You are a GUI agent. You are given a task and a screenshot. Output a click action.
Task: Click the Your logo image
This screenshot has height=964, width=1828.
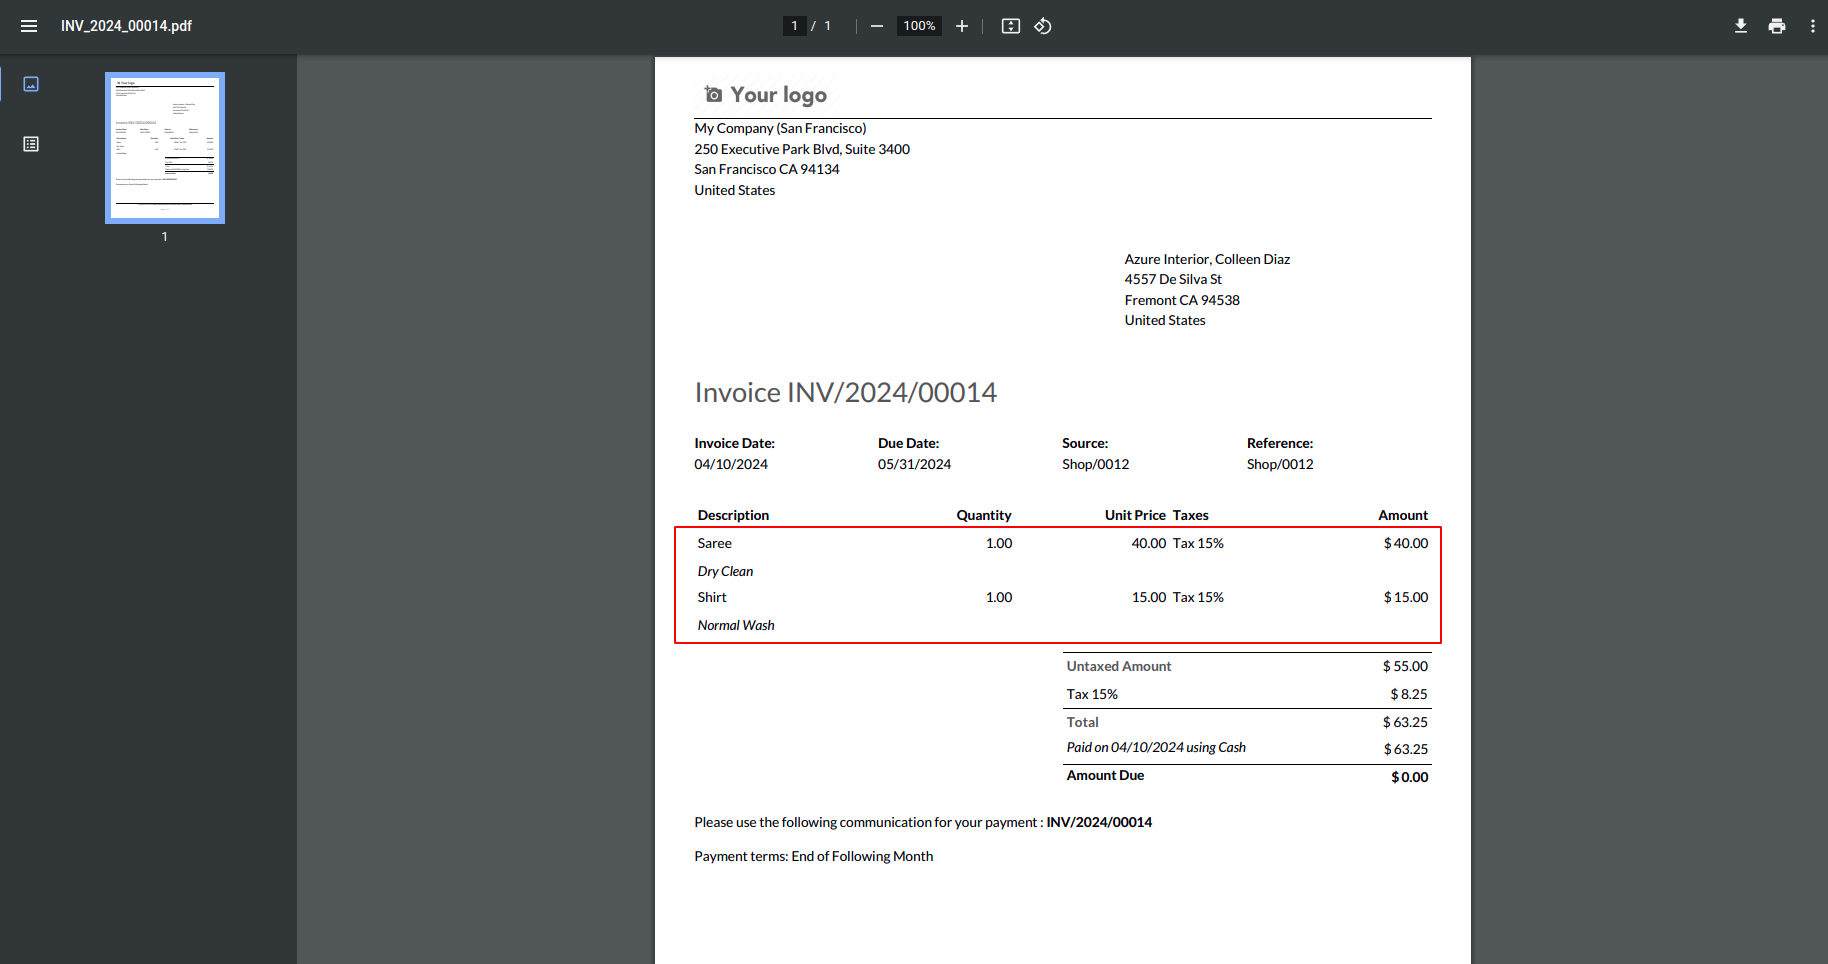click(x=766, y=95)
